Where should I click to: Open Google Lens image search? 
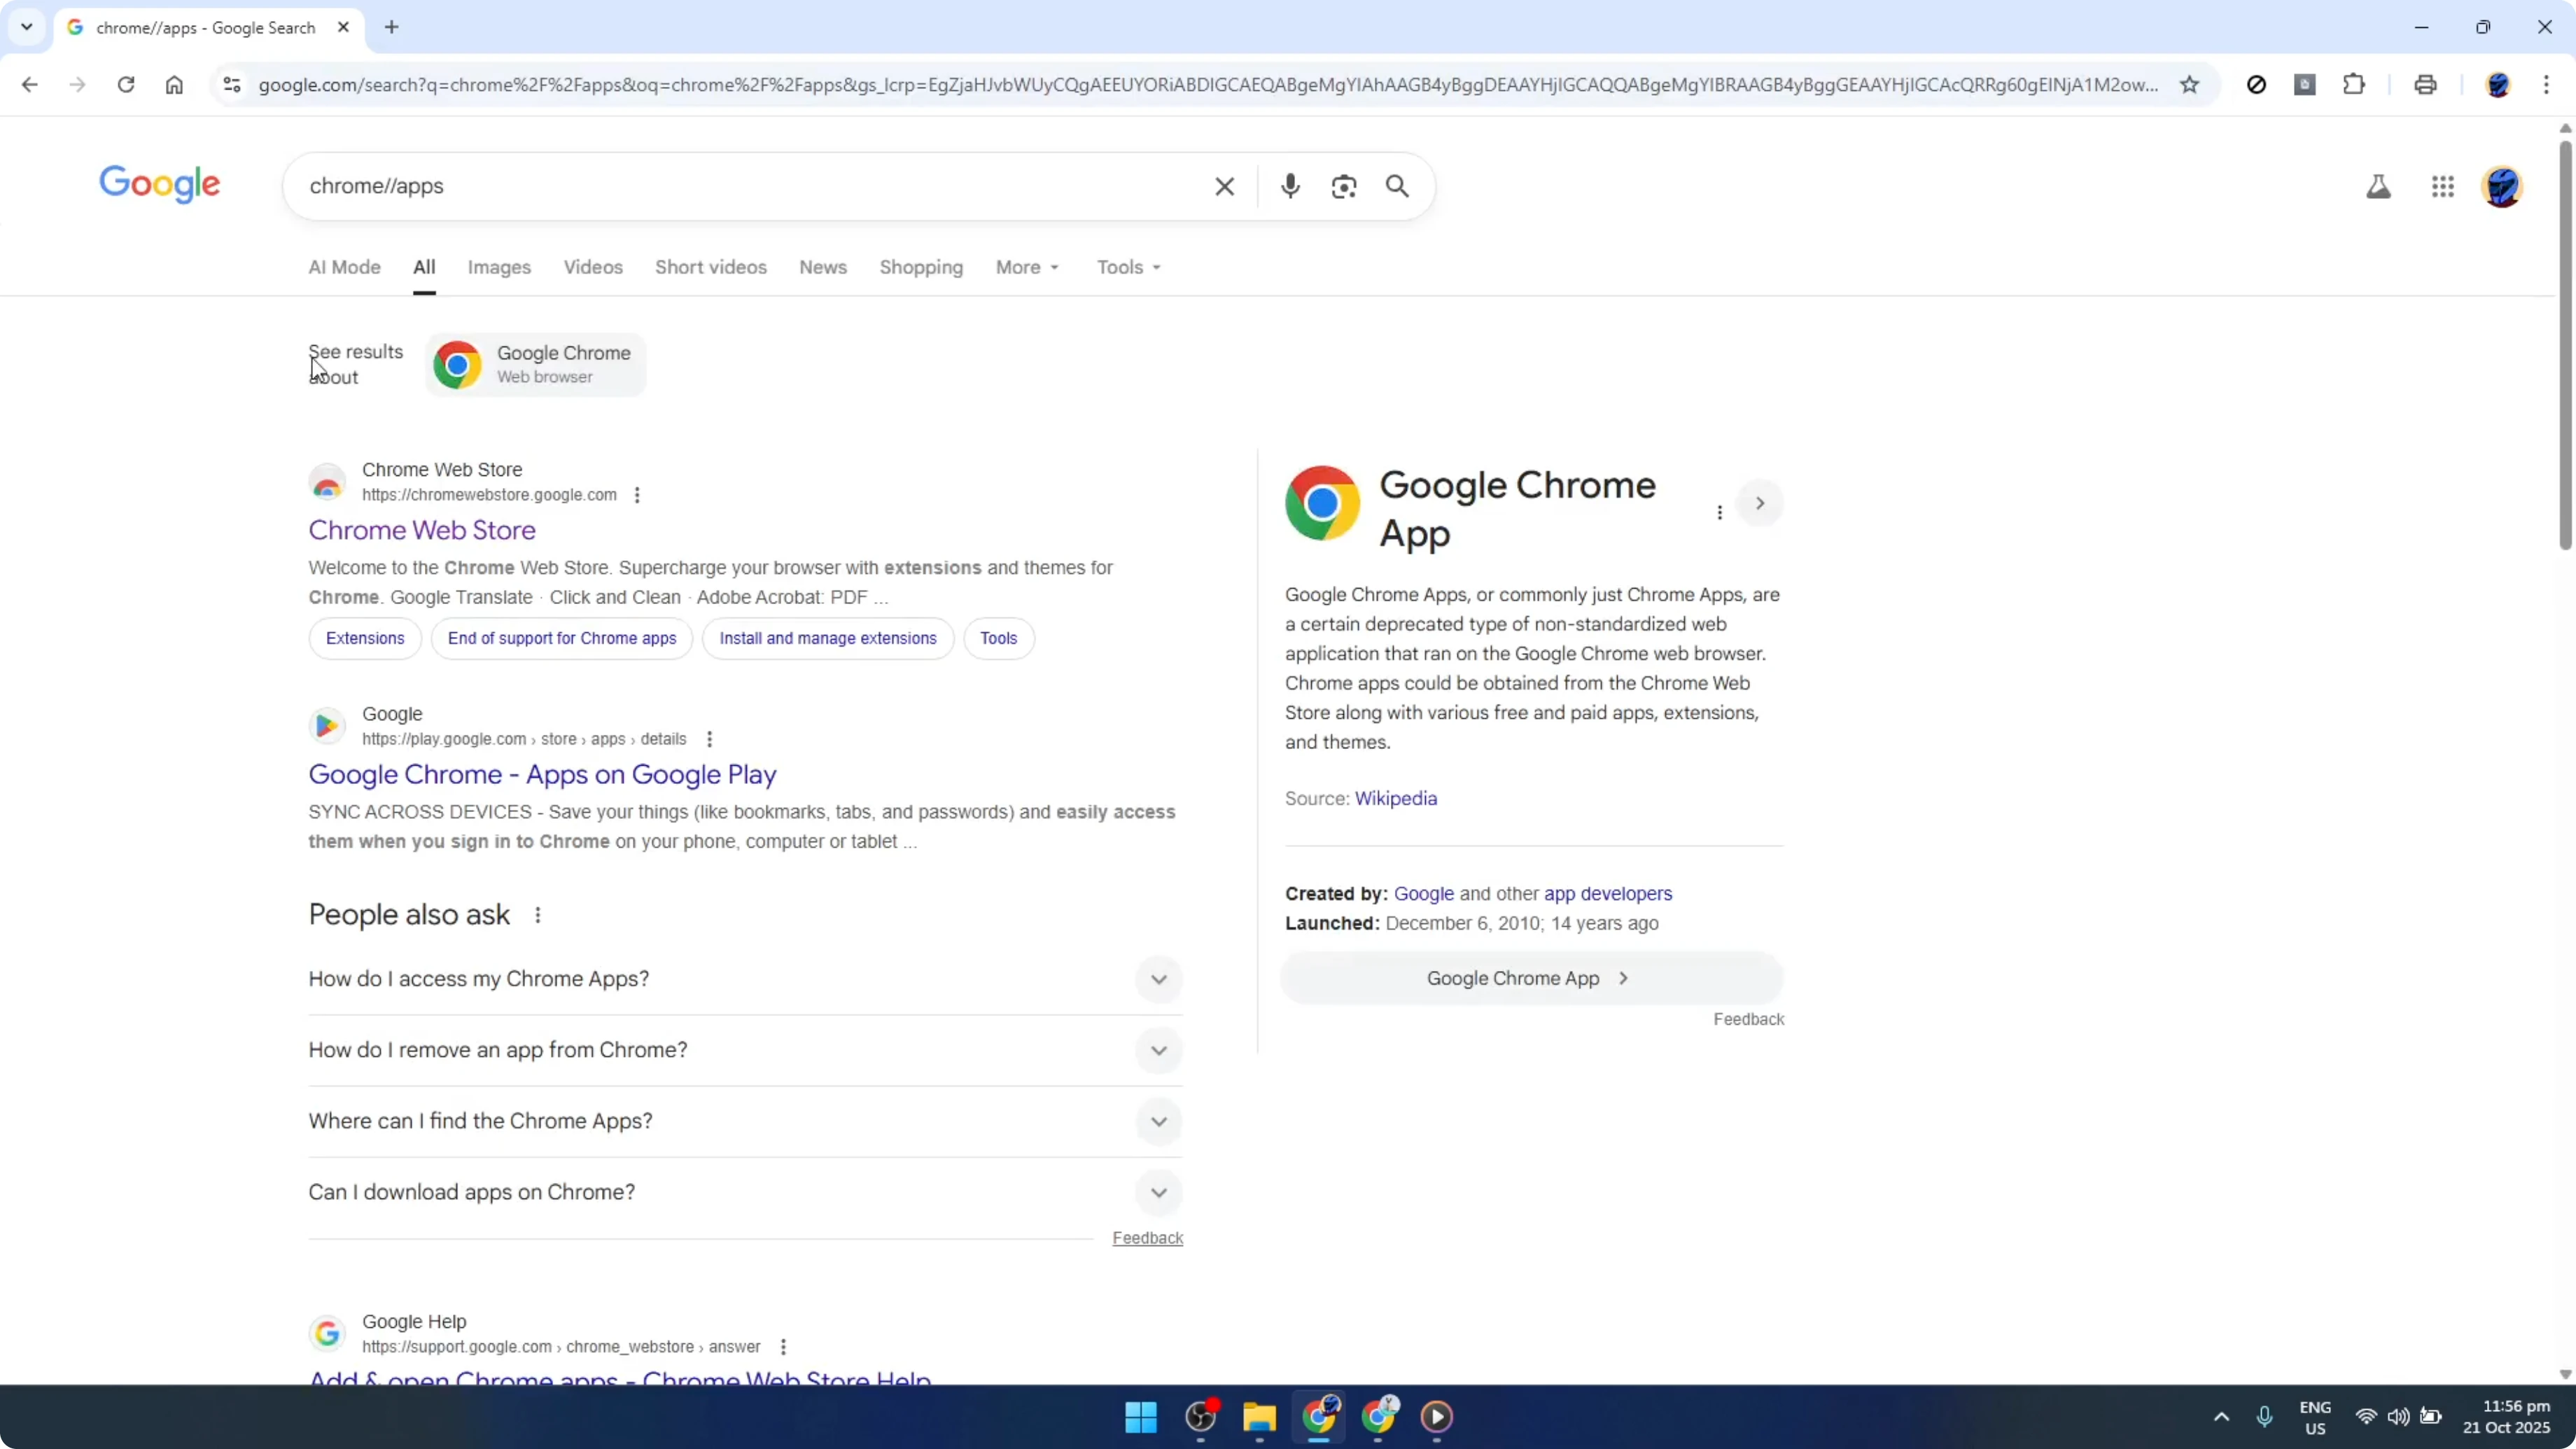click(1344, 186)
